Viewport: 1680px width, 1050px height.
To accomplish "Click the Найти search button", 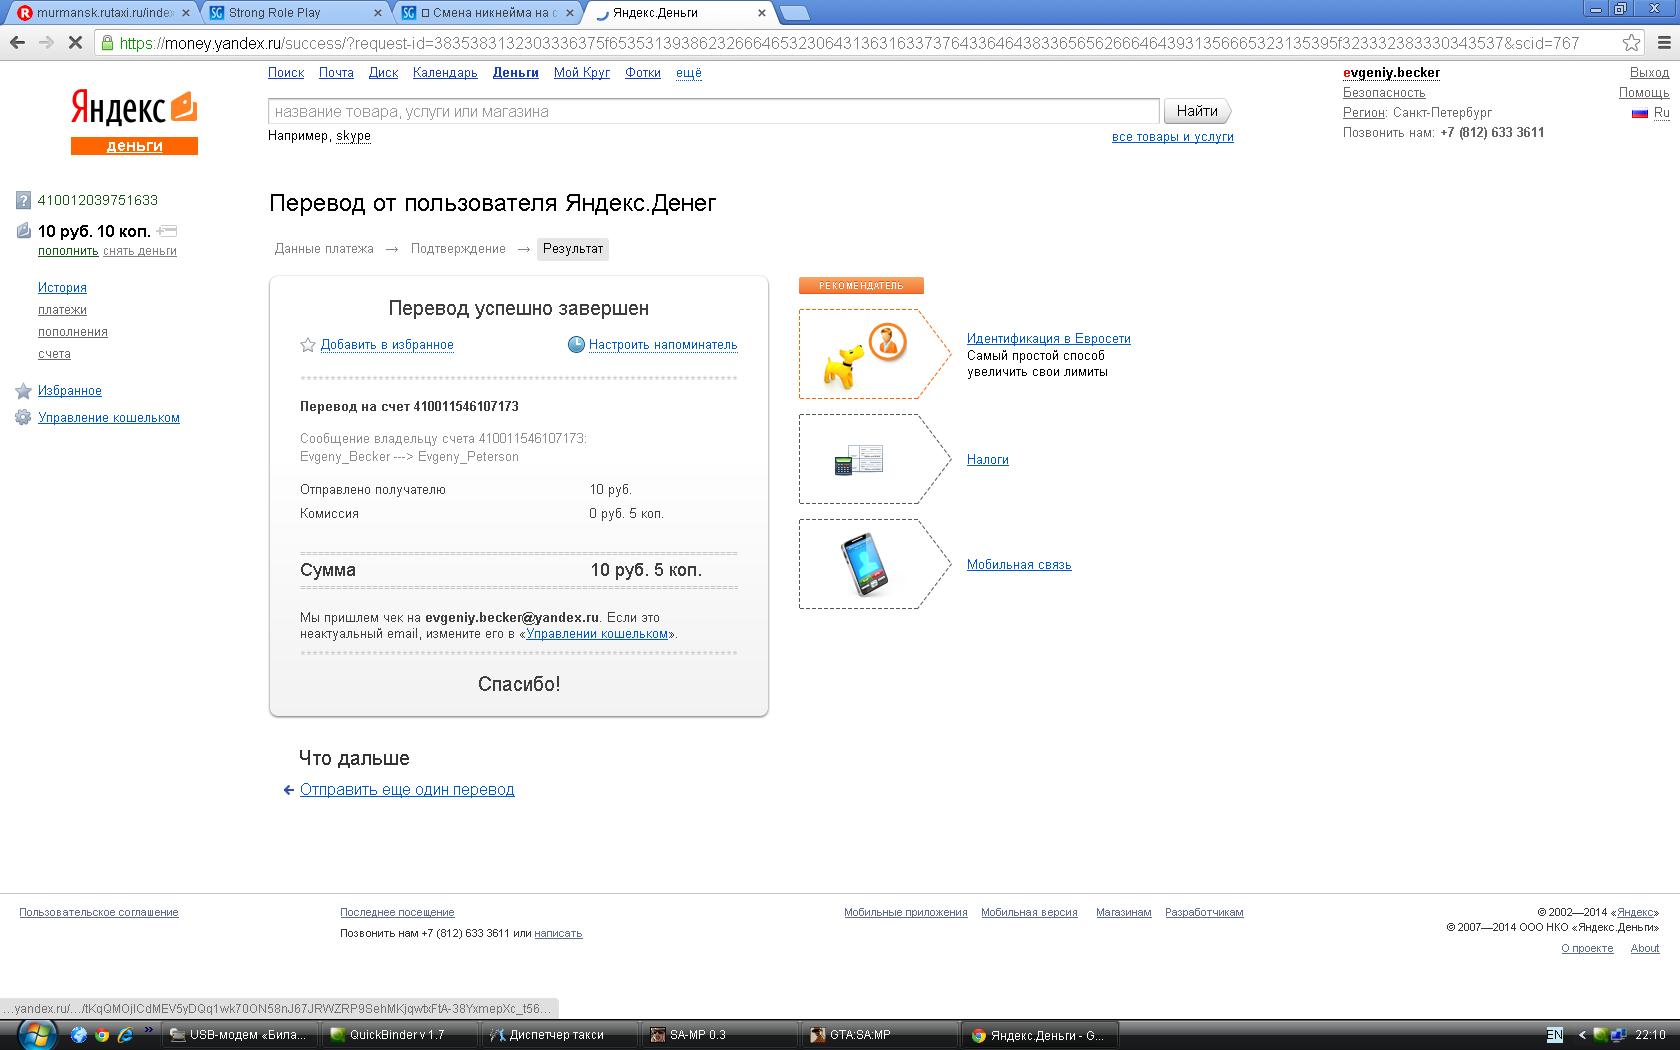I will click(x=1197, y=111).
